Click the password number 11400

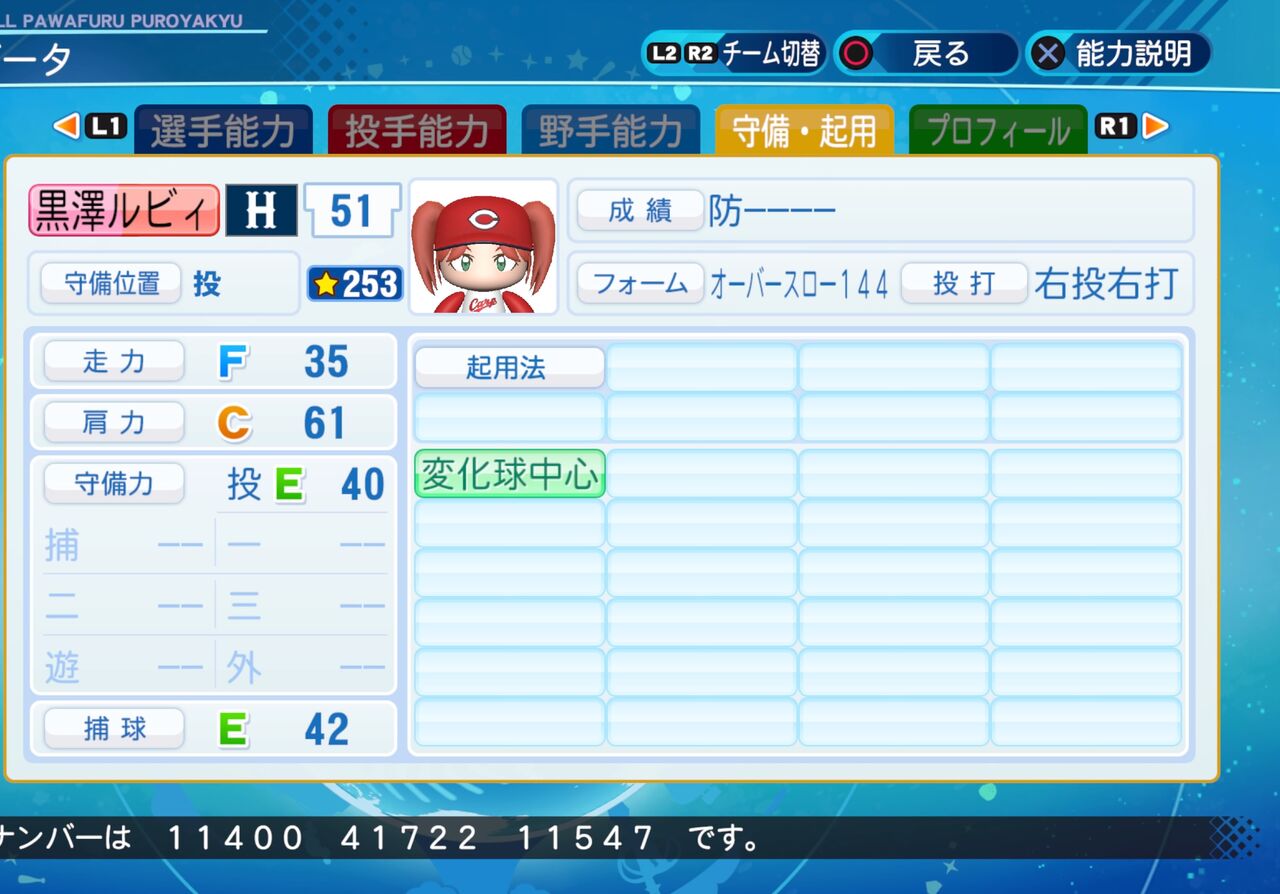coord(235,838)
